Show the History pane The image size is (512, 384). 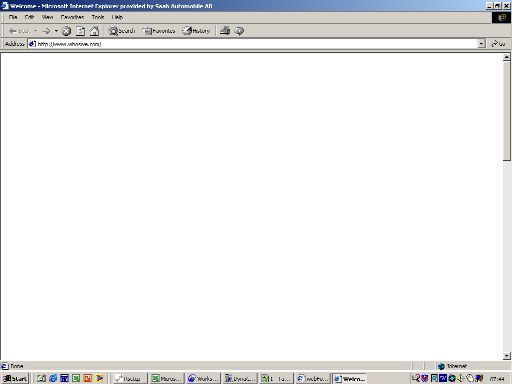(x=196, y=31)
